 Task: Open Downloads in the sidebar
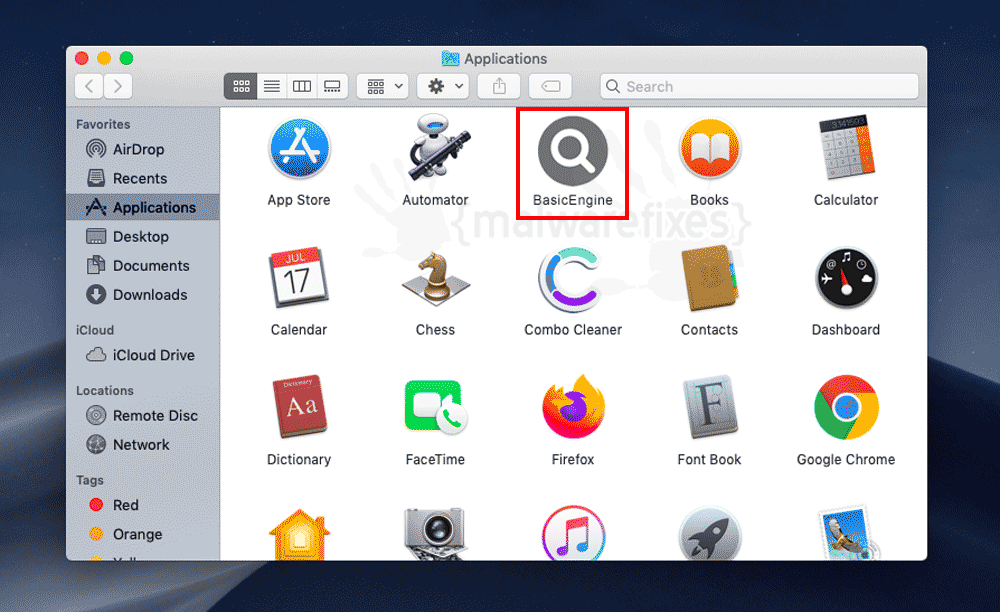click(x=143, y=295)
